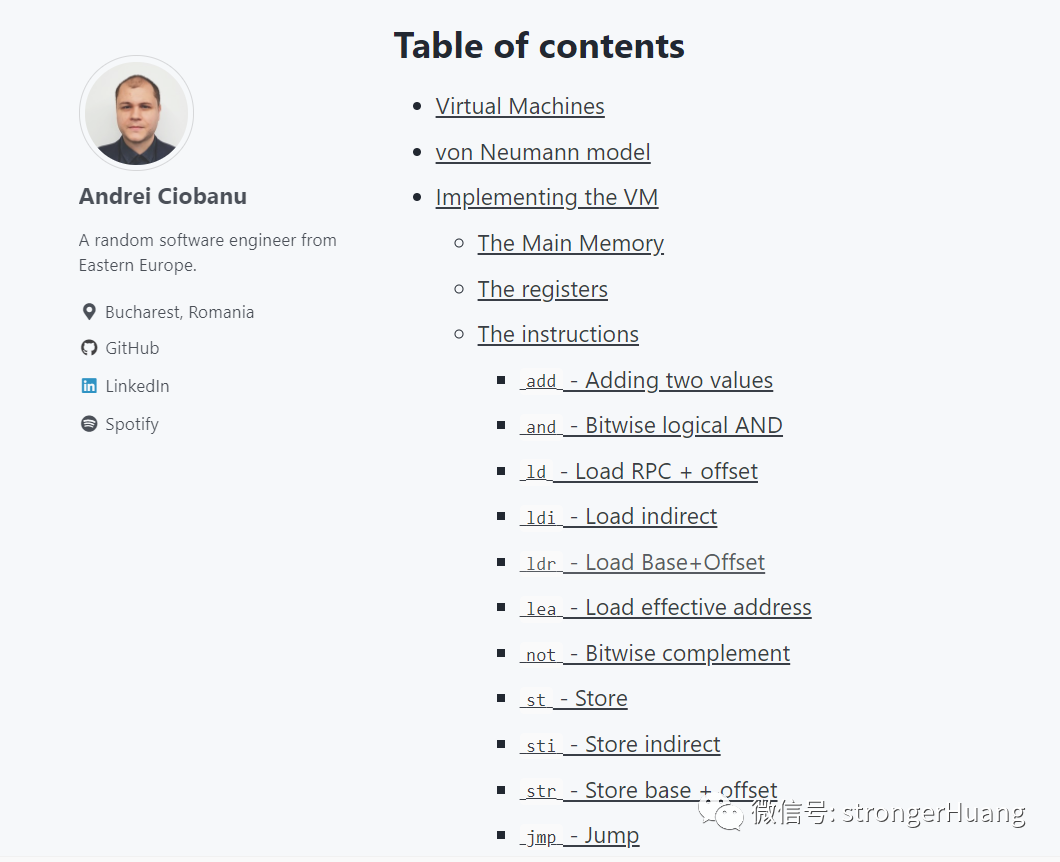Click the GitHub octocat icon
1060x862 pixels.
point(89,348)
